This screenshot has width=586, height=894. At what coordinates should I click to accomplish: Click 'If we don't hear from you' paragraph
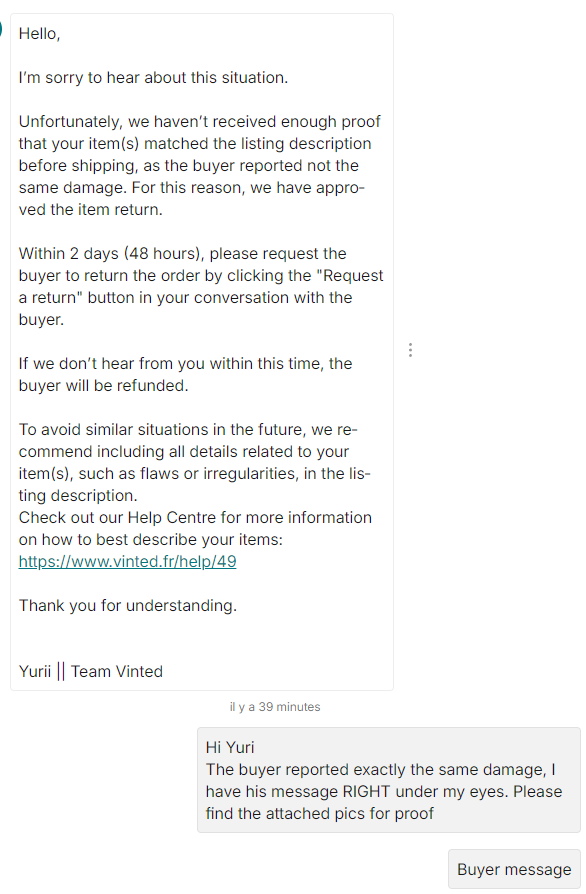[x=185, y=375]
